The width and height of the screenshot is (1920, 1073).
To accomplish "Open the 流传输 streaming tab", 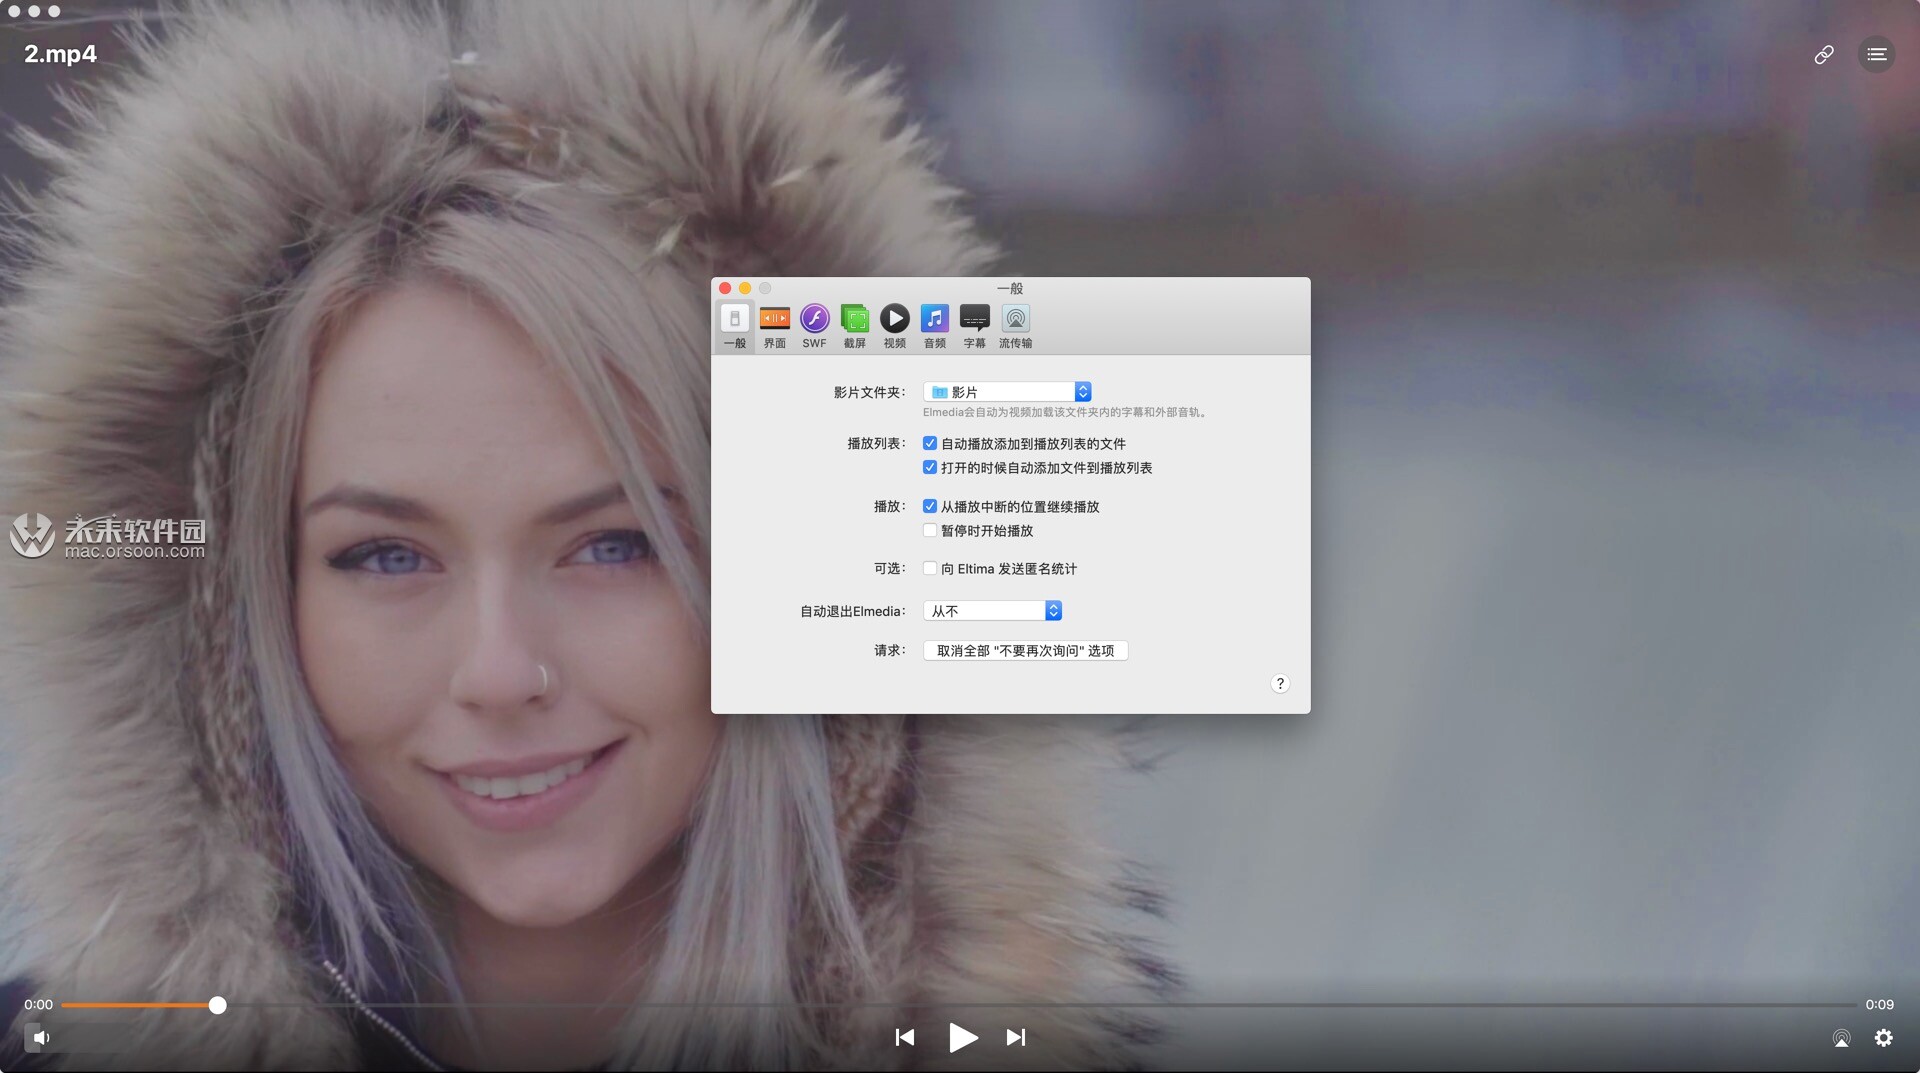I will click(x=1015, y=326).
